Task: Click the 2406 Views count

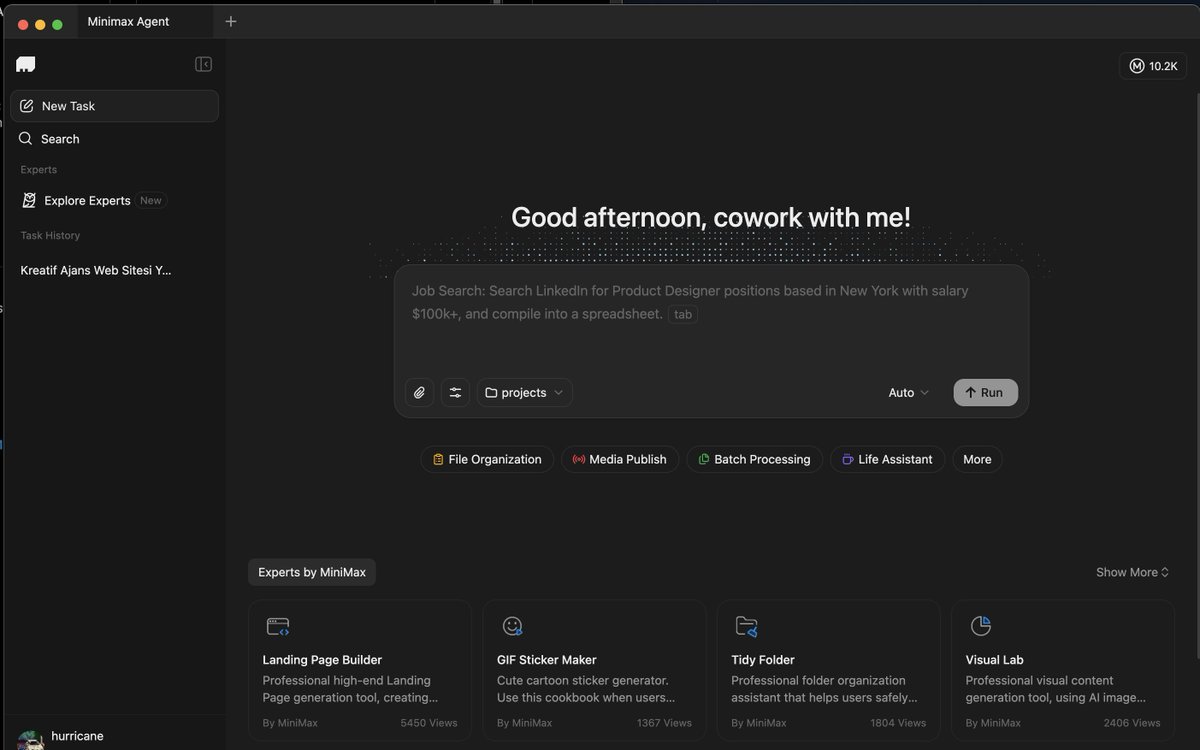Action: coord(1132,722)
